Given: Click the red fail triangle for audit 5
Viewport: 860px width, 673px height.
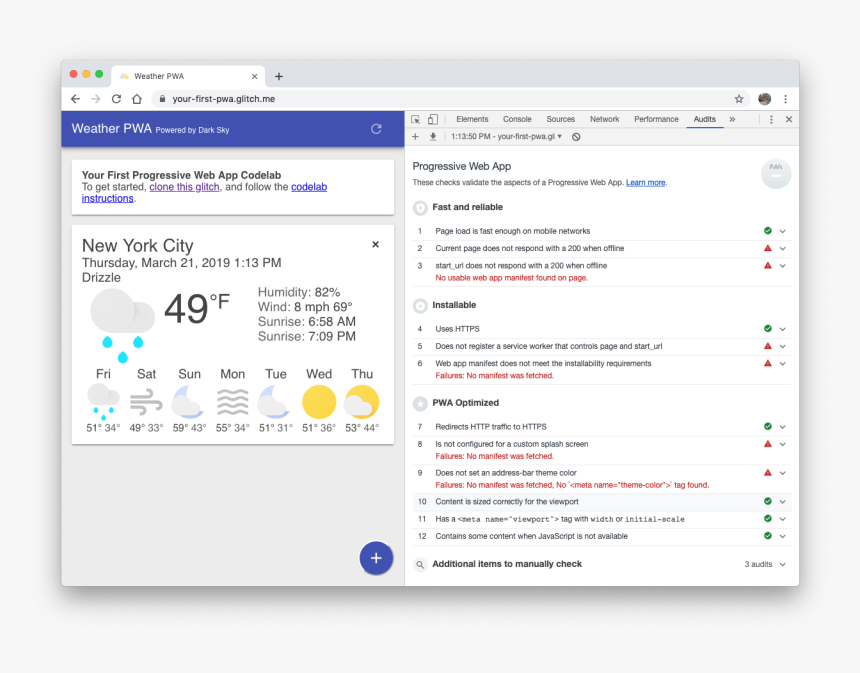Looking at the screenshot, I should tap(768, 346).
